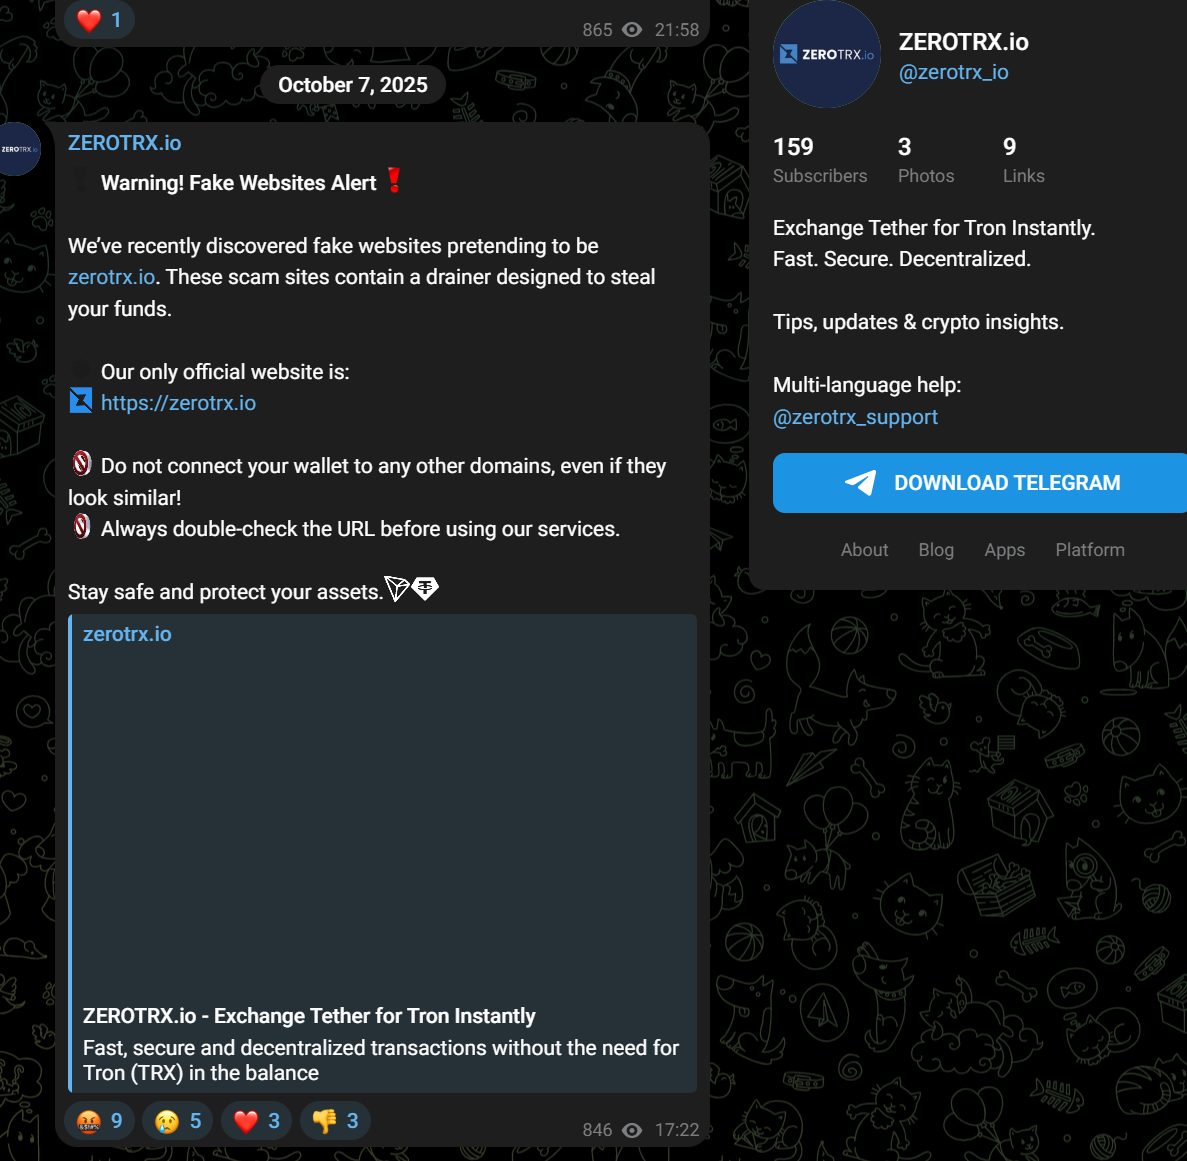Screen dimensions: 1187x1161
Task: Click the prohibited emoji before 'Always double-check'
Action: point(82,526)
